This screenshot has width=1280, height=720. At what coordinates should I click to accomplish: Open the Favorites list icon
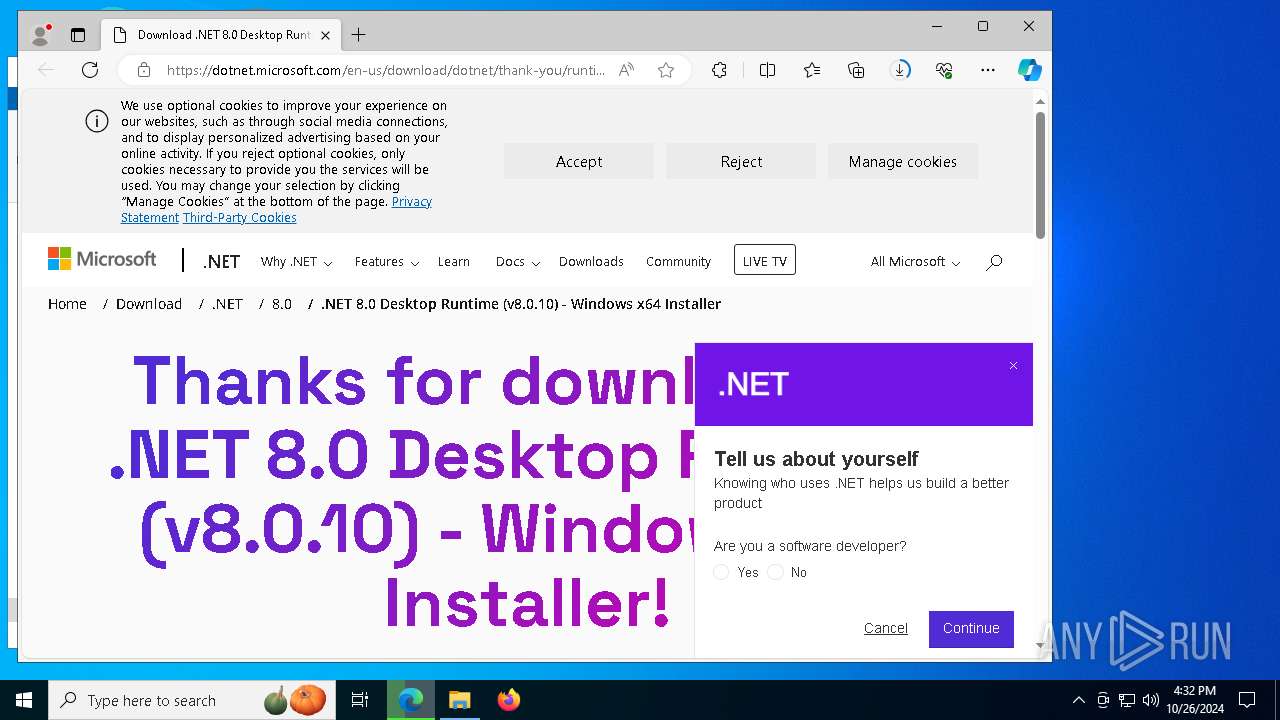(812, 70)
